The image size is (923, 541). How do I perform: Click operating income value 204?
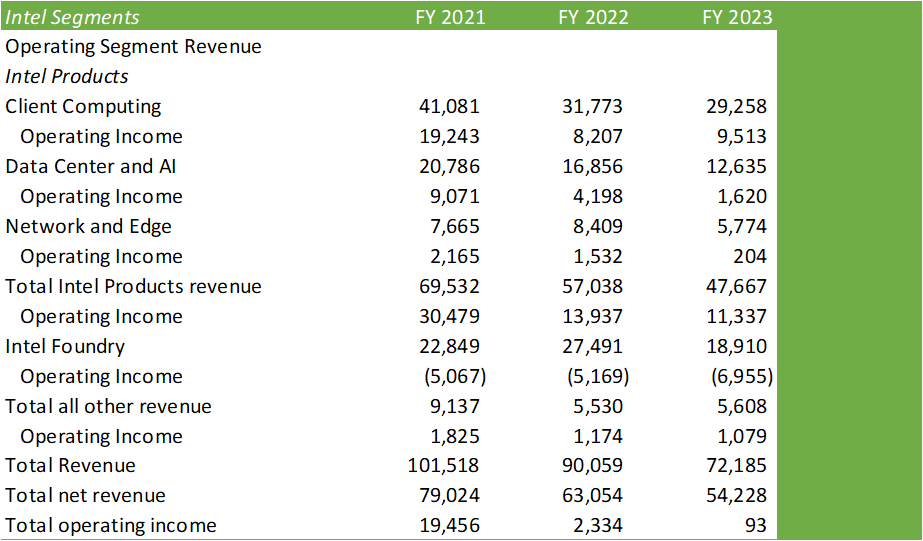(750, 257)
